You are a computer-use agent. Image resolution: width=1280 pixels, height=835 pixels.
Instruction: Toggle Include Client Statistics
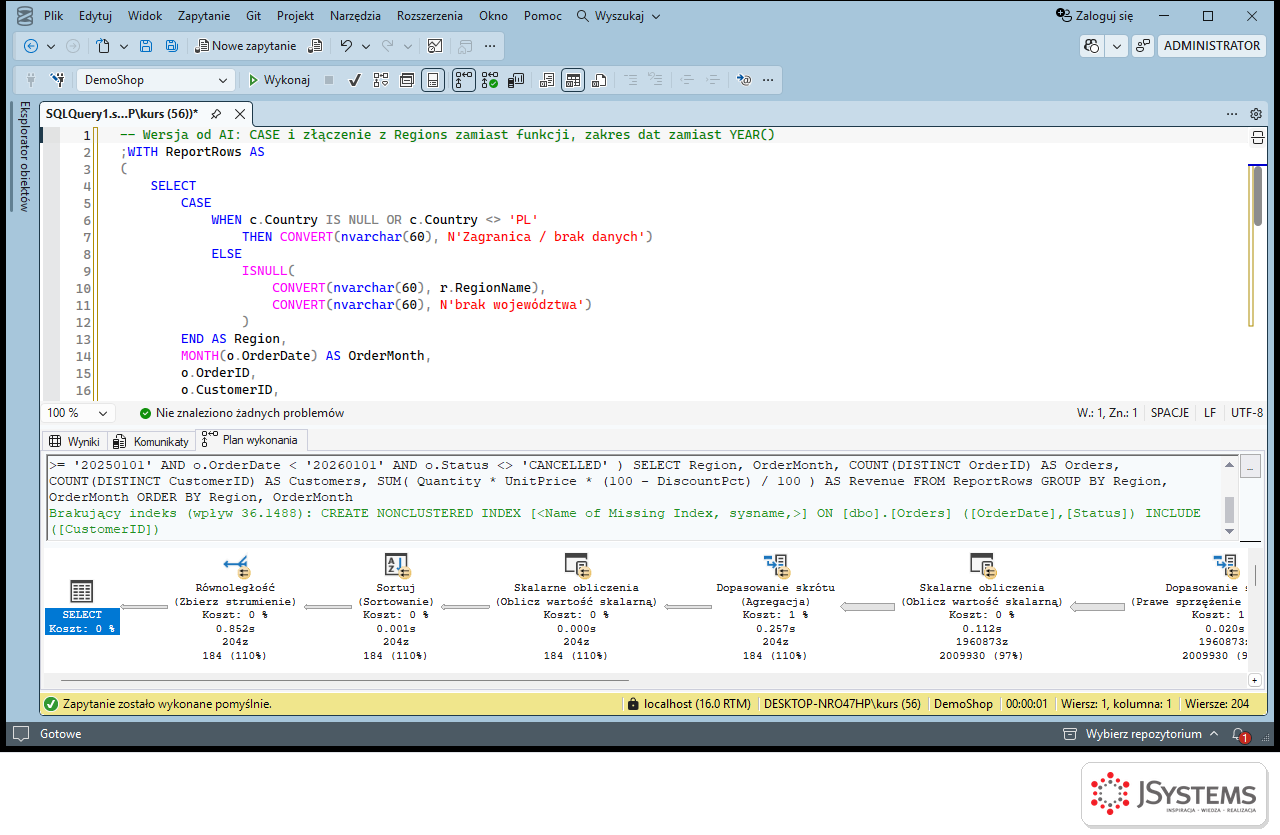coord(517,80)
